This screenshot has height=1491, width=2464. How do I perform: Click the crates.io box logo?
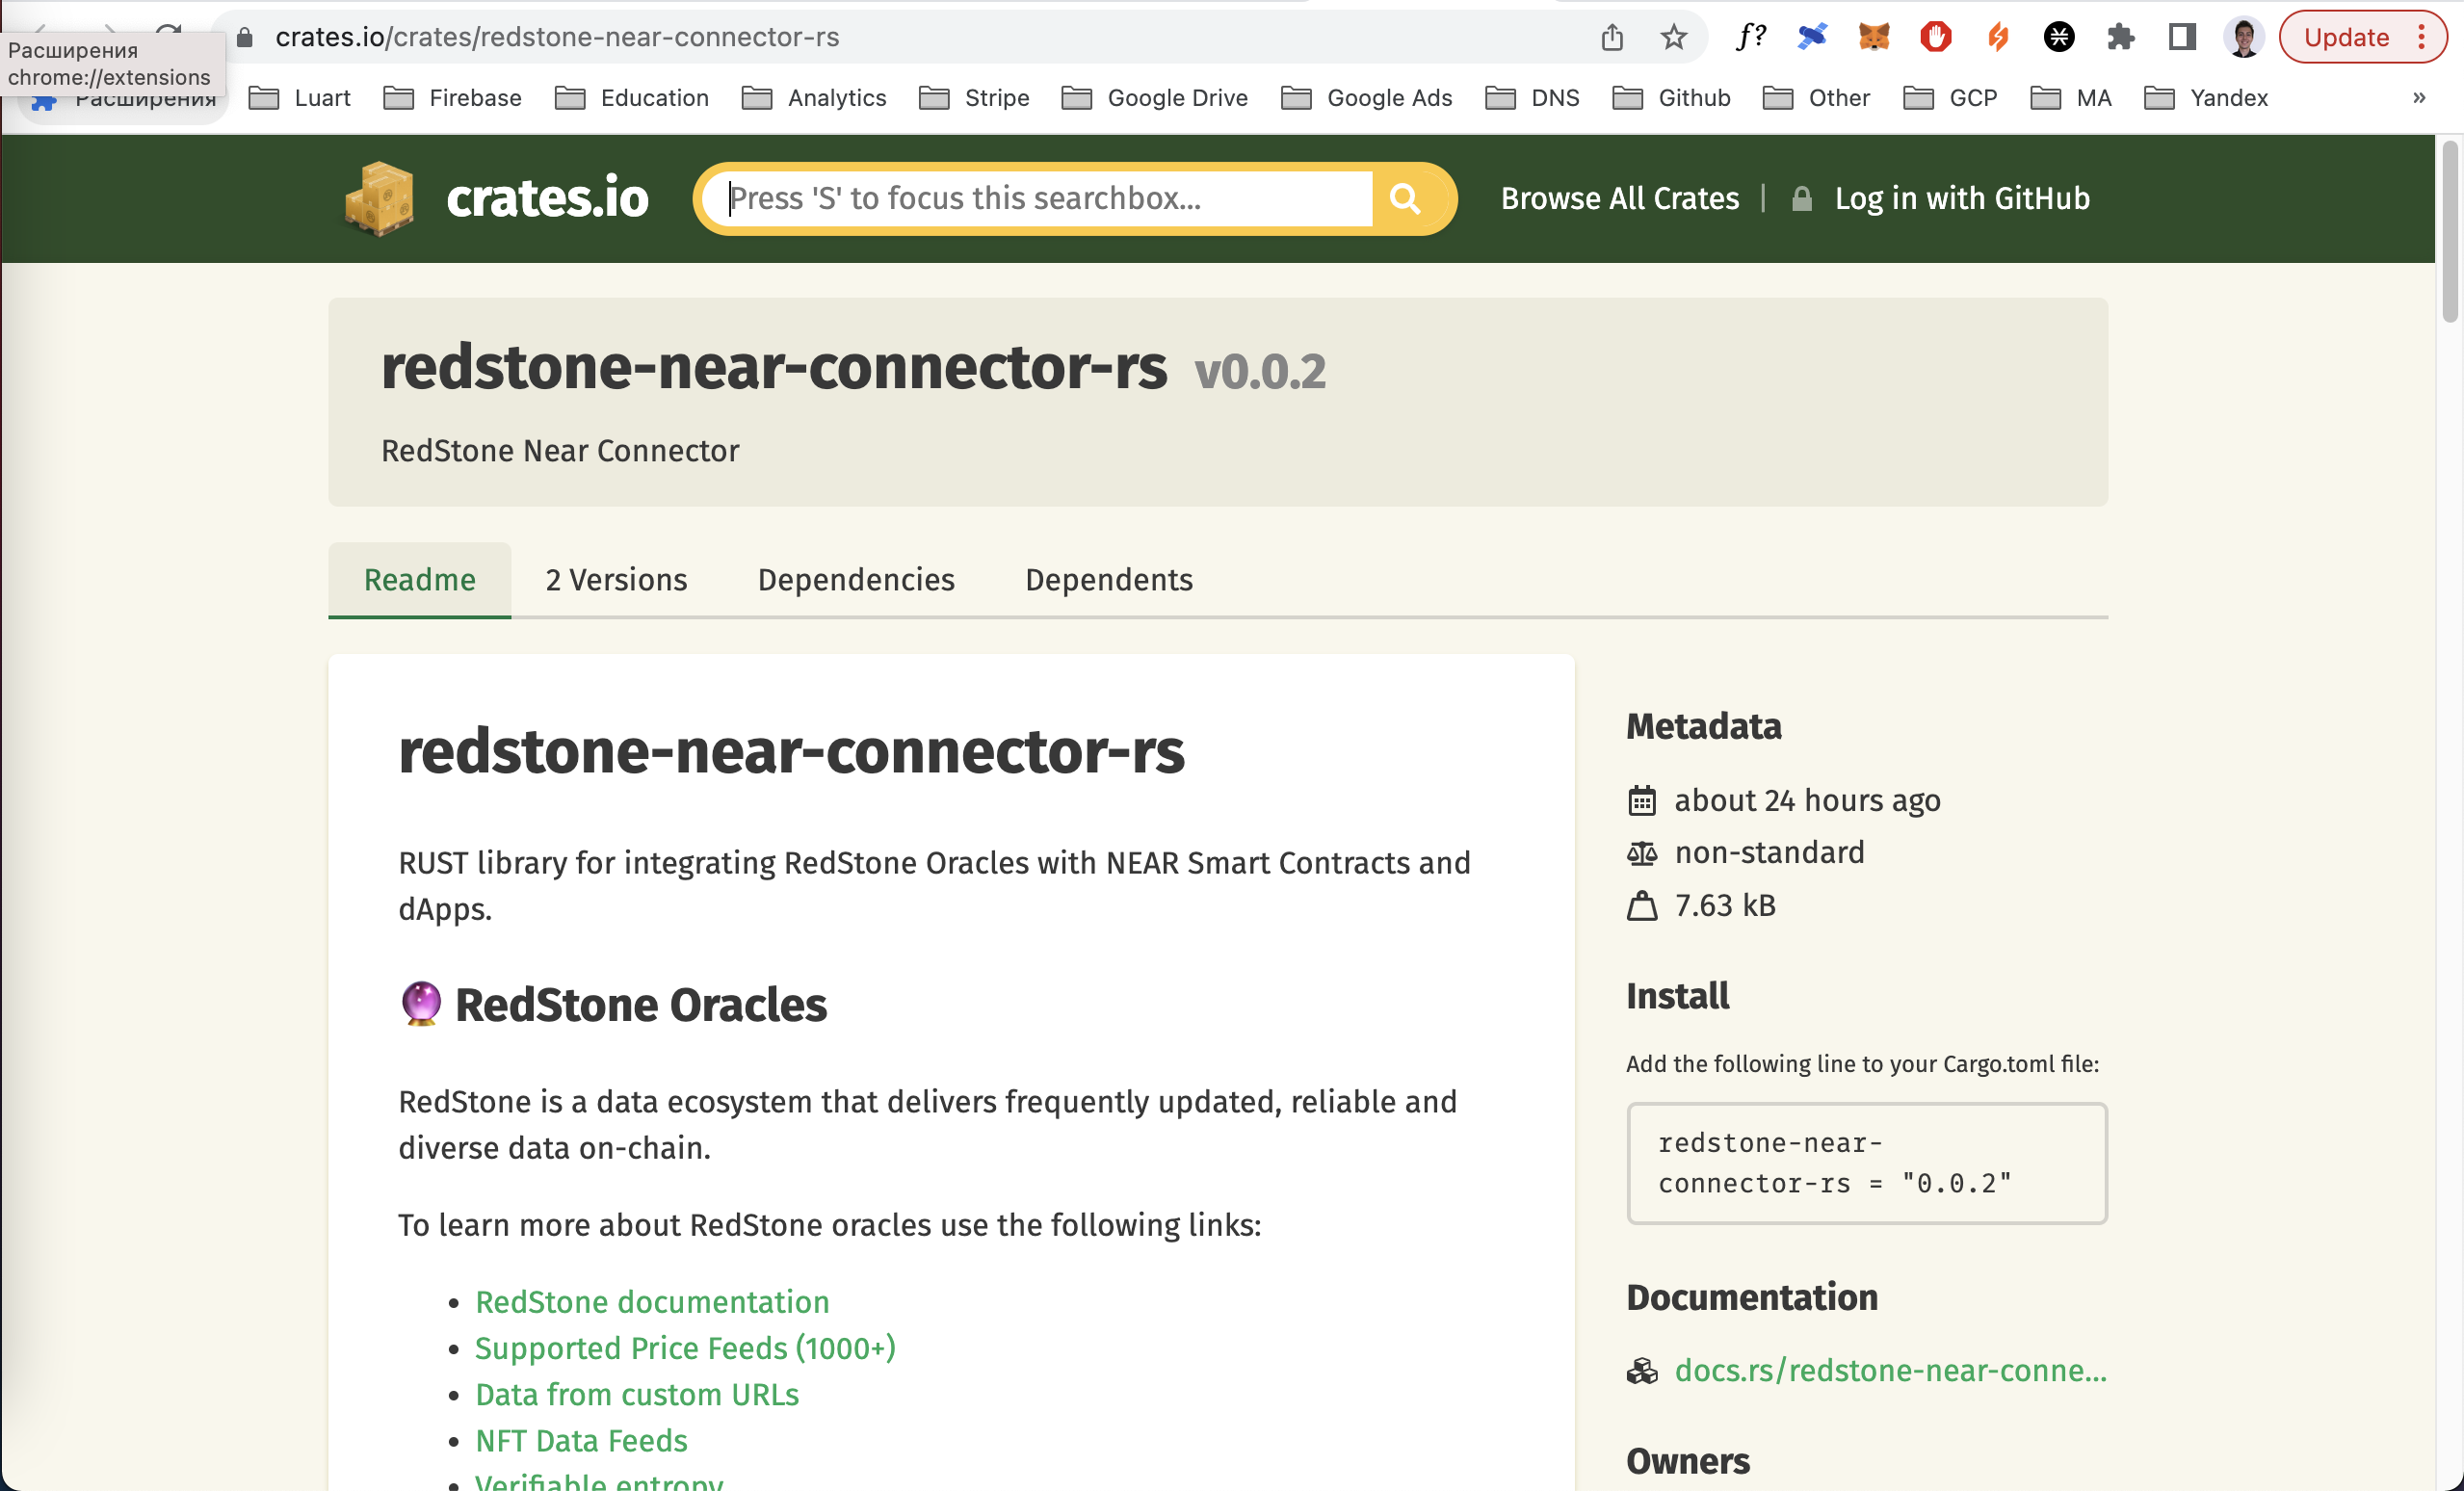pyautogui.click(x=379, y=198)
